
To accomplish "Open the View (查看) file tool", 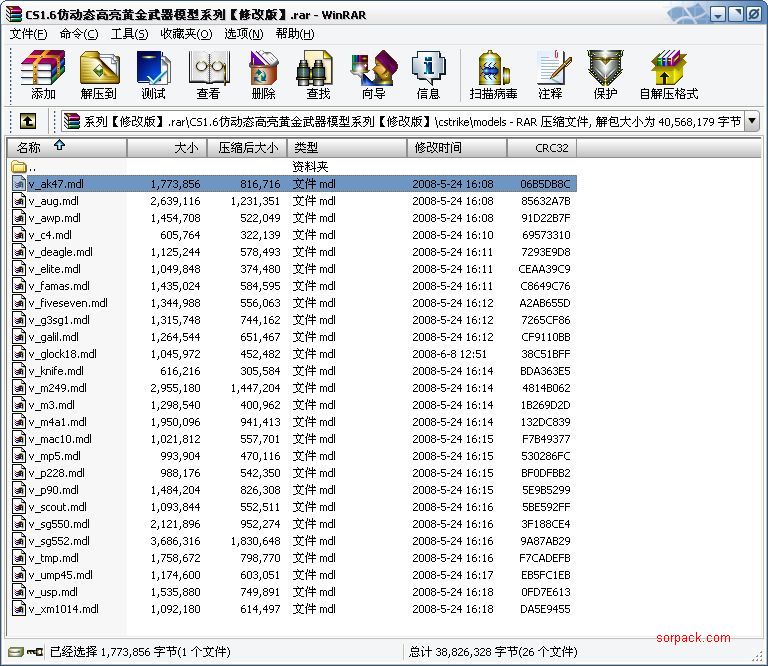I will click(x=208, y=75).
